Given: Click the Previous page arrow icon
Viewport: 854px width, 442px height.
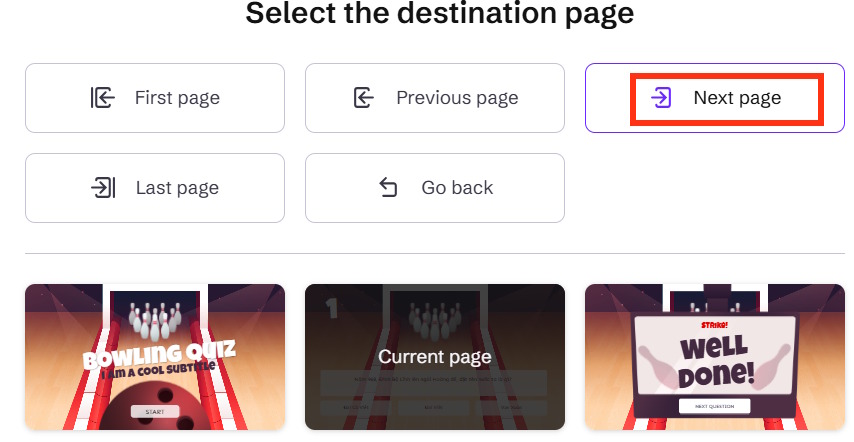Looking at the screenshot, I should (x=364, y=98).
